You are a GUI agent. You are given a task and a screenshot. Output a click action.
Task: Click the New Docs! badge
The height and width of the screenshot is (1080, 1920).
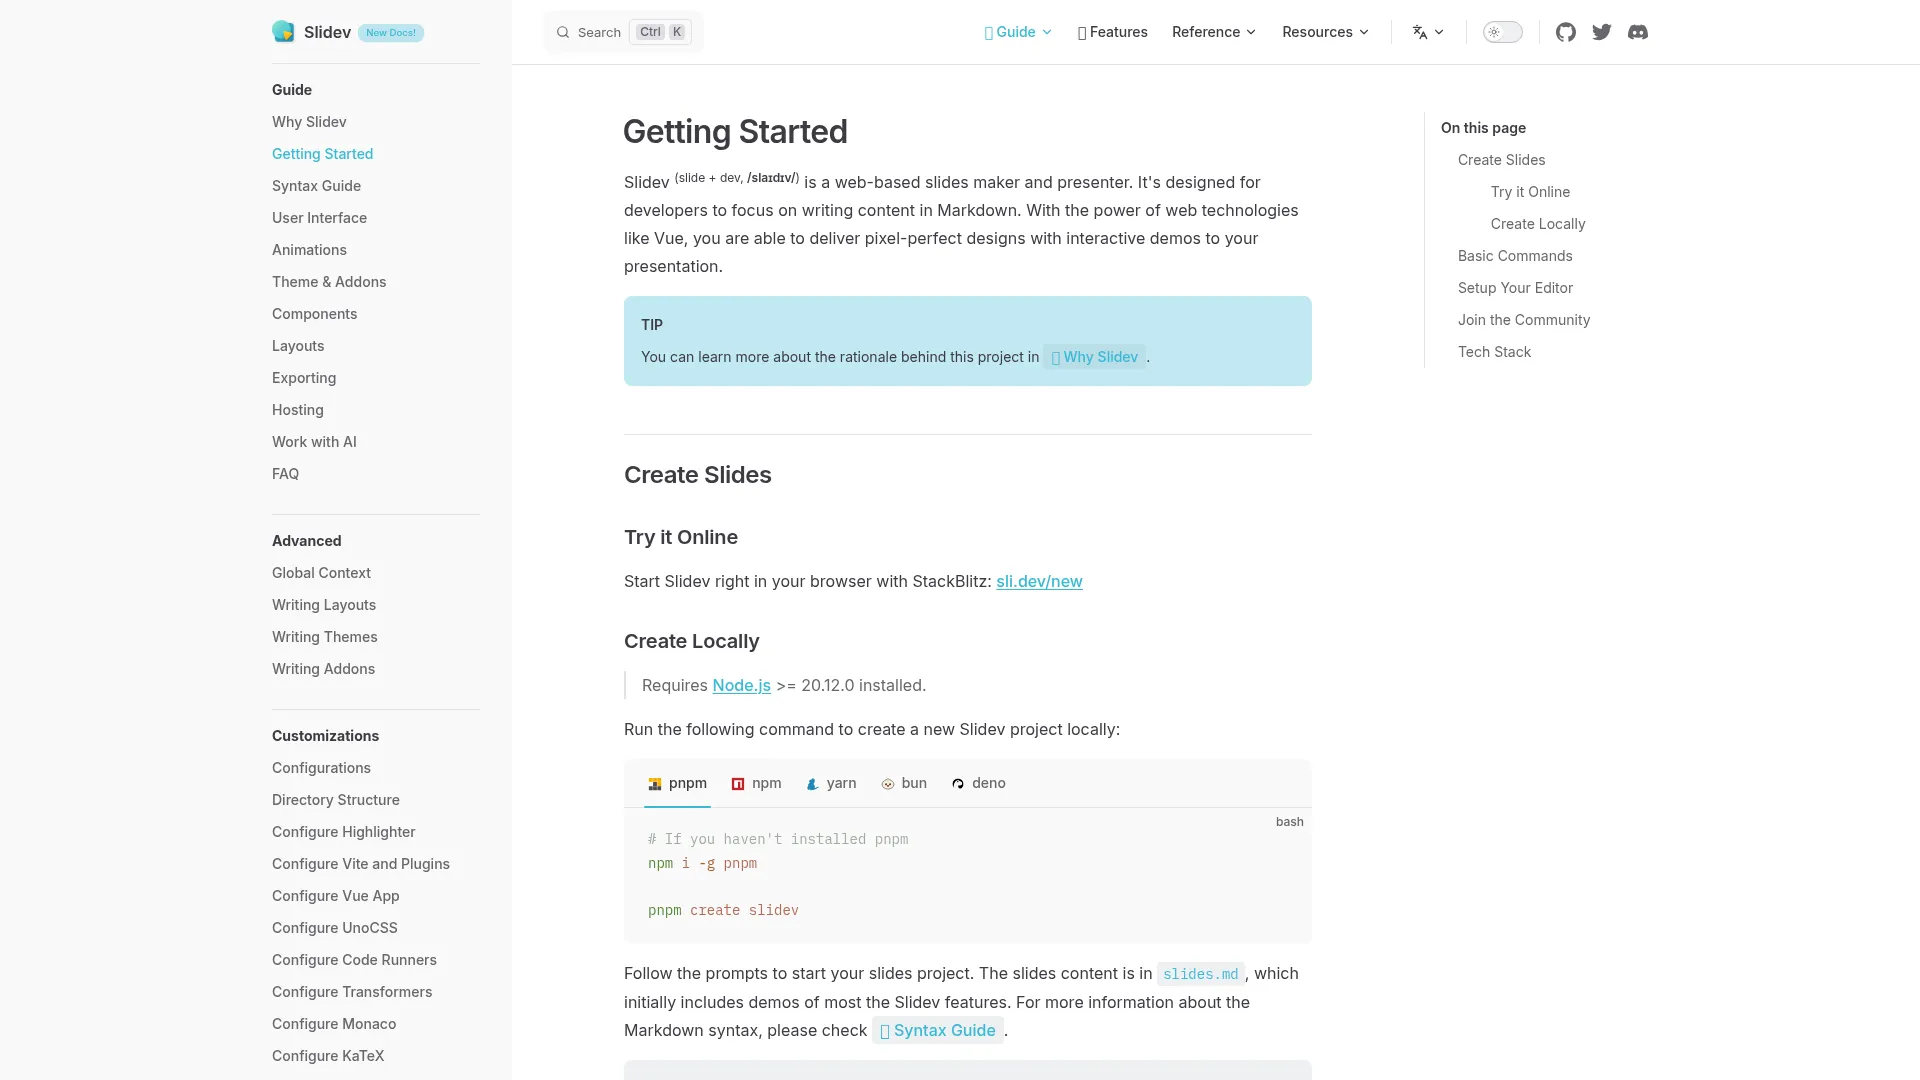[x=390, y=33]
